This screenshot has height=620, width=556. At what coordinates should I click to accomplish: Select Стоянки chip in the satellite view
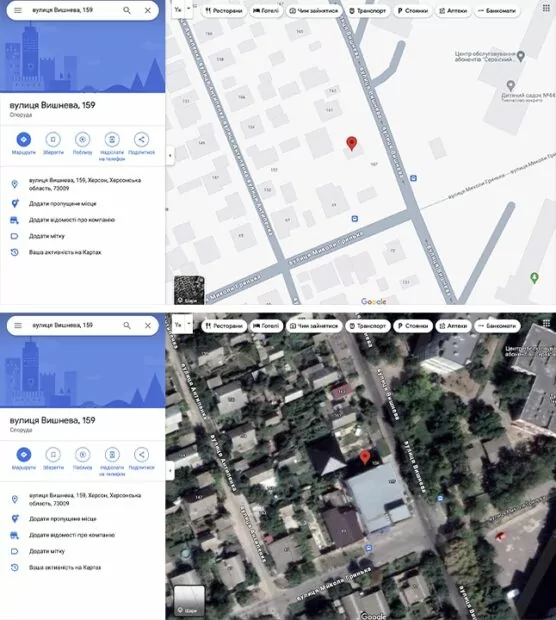pos(412,326)
